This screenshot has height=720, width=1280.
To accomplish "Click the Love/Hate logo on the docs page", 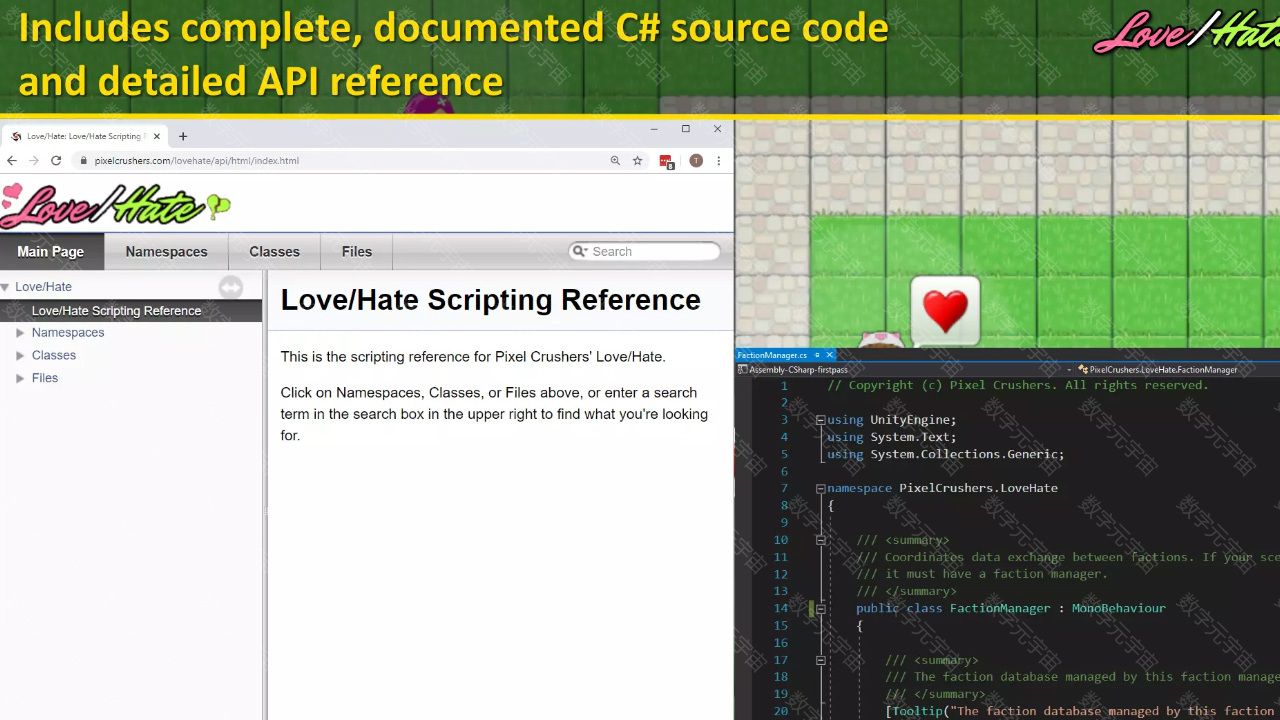I will 115,205.
